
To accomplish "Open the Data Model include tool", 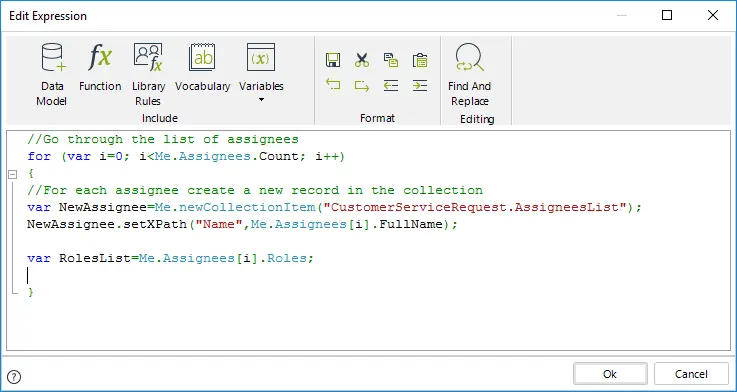I will (51, 75).
